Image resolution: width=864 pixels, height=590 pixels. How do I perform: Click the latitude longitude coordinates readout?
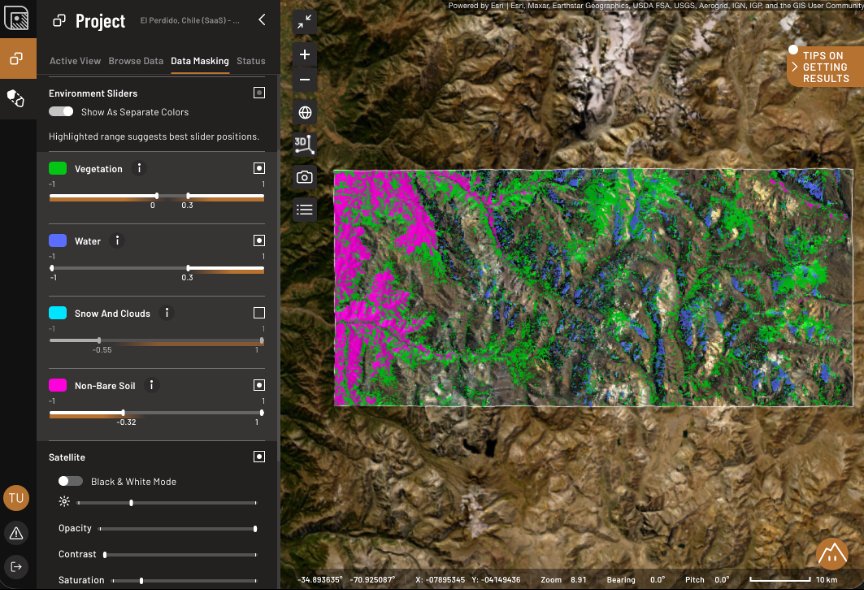coord(346,580)
